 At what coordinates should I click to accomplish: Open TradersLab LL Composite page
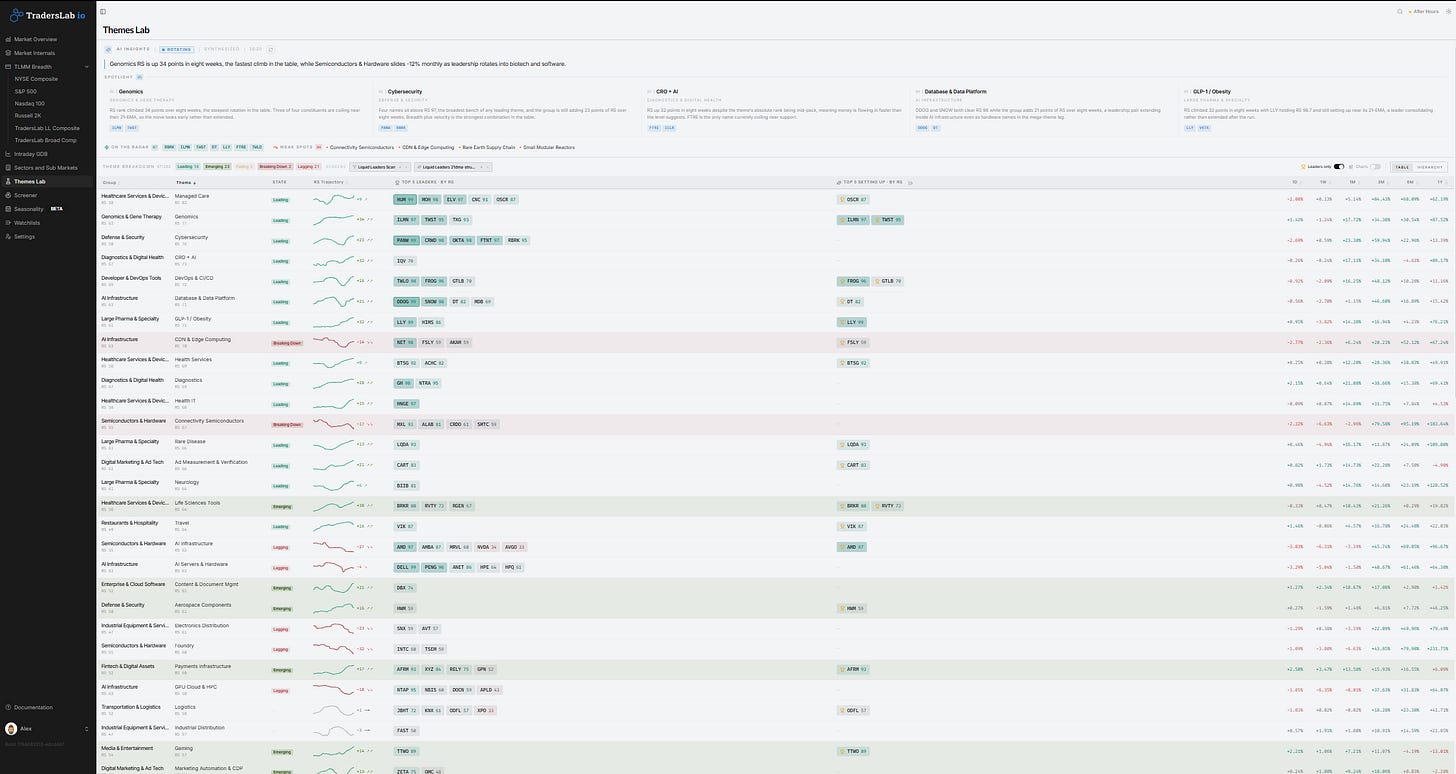[46, 128]
